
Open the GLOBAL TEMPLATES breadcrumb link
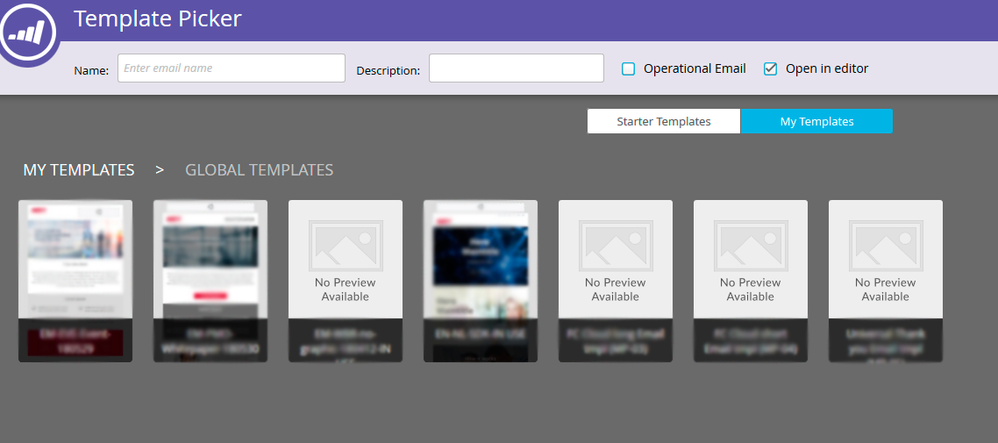click(x=259, y=170)
